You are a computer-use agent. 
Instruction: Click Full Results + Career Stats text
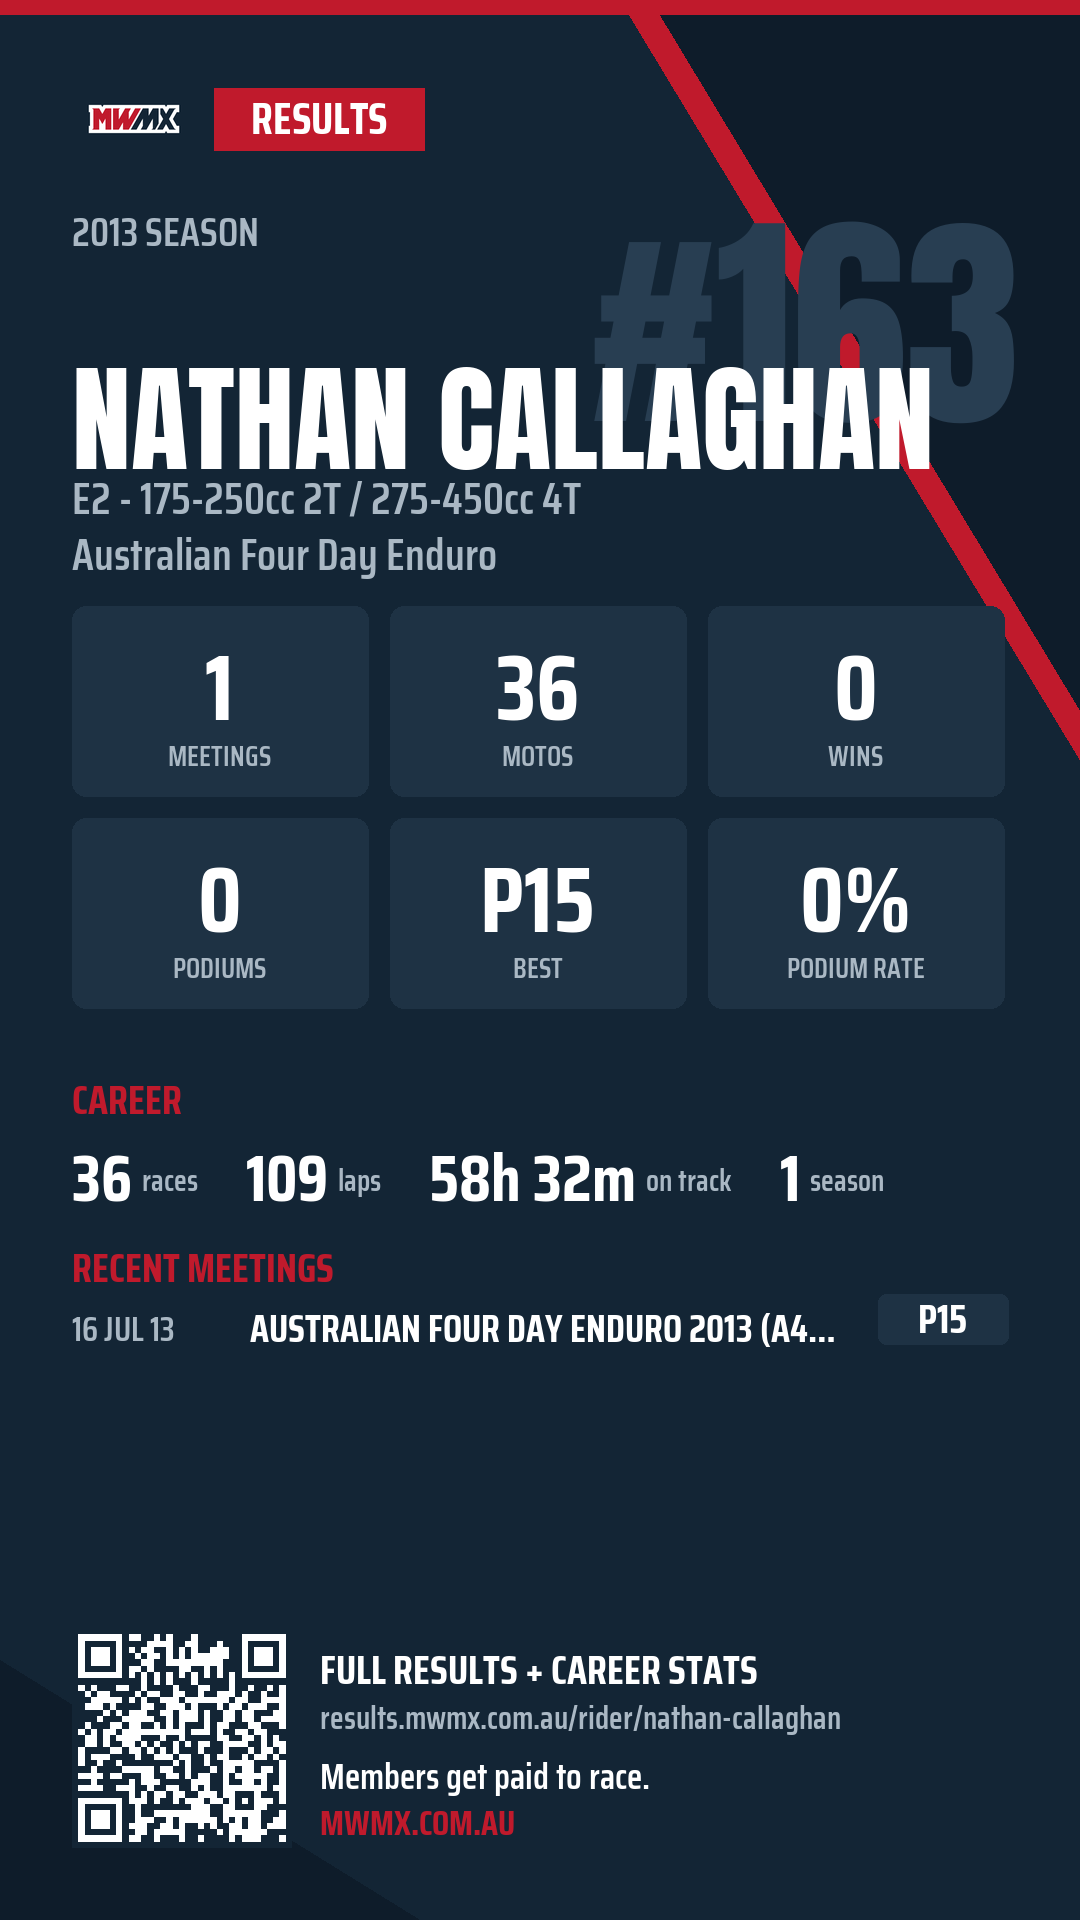539,1671
